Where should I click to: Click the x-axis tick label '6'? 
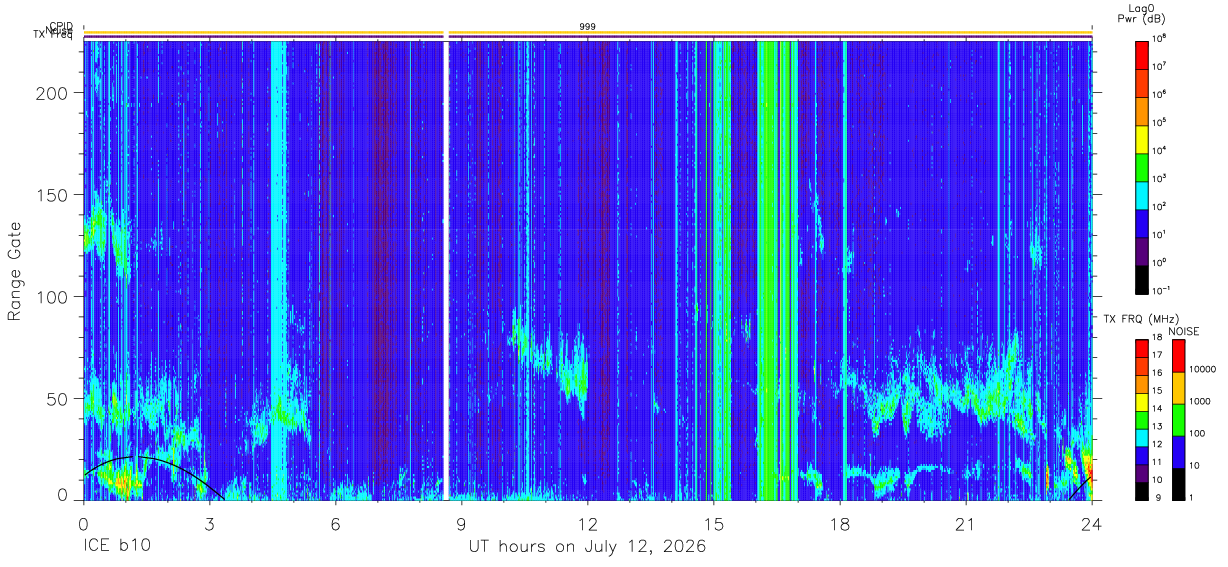(x=335, y=524)
